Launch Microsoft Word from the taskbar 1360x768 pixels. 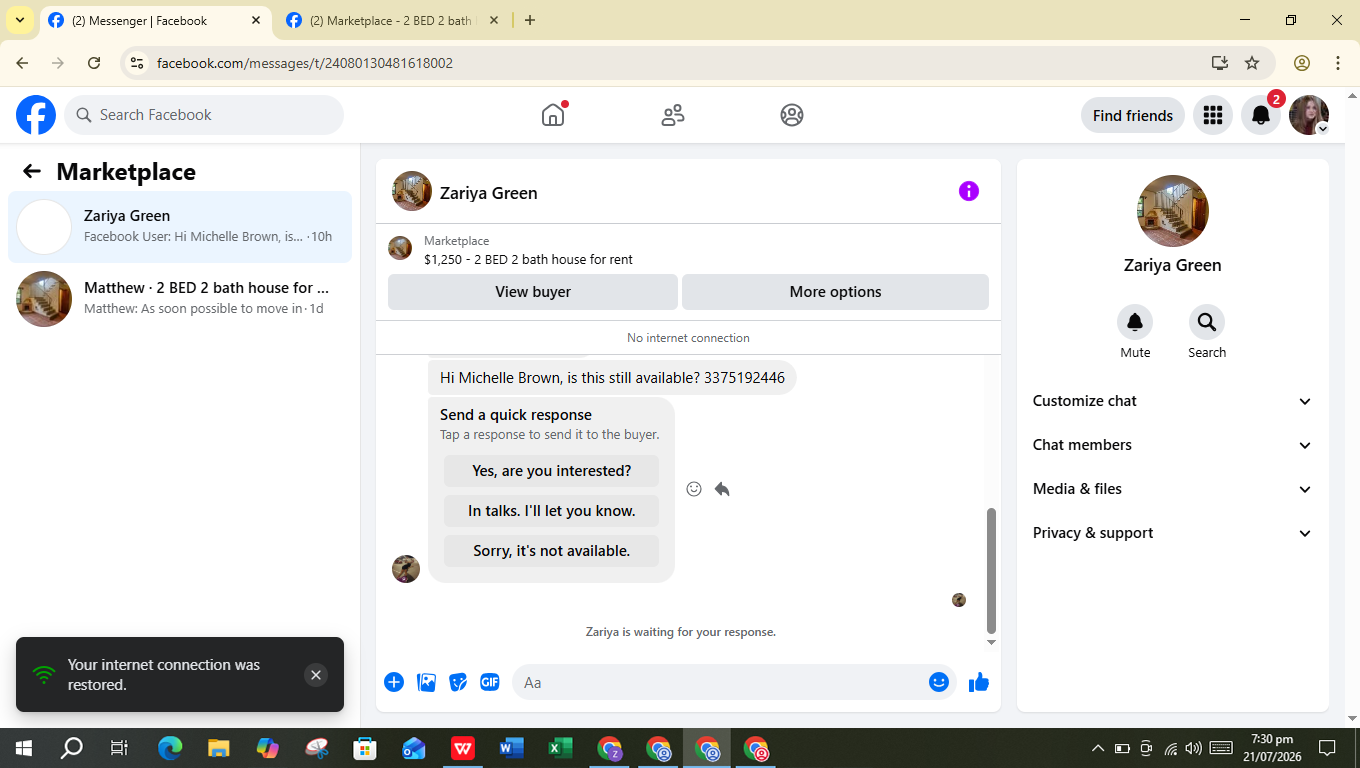(x=511, y=748)
